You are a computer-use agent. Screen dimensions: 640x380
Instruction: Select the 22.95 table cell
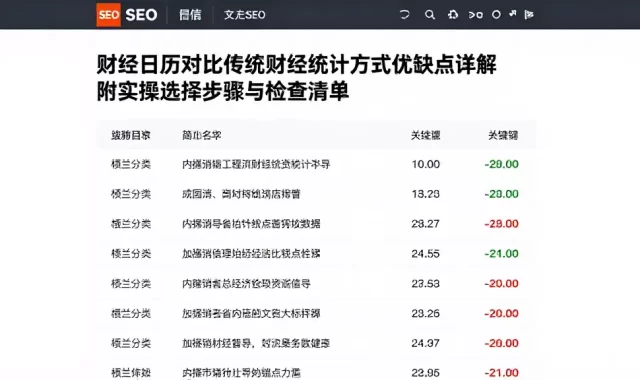(426, 372)
